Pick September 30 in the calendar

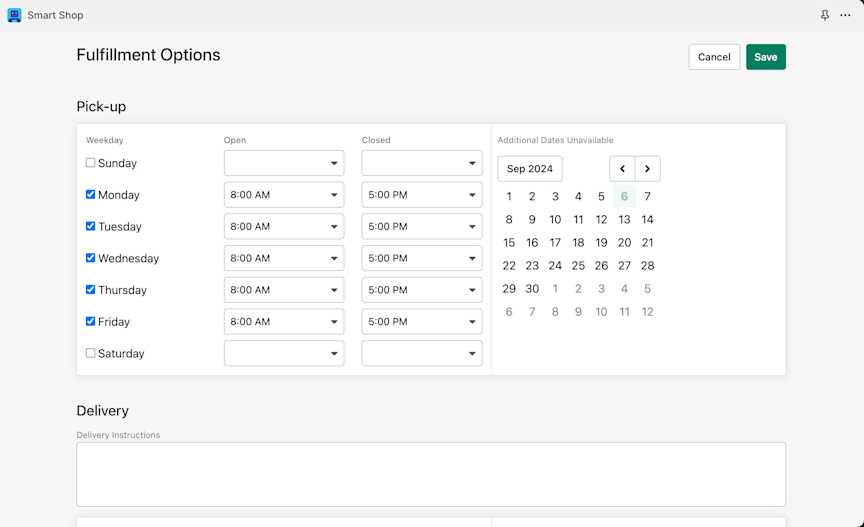(x=532, y=289)
